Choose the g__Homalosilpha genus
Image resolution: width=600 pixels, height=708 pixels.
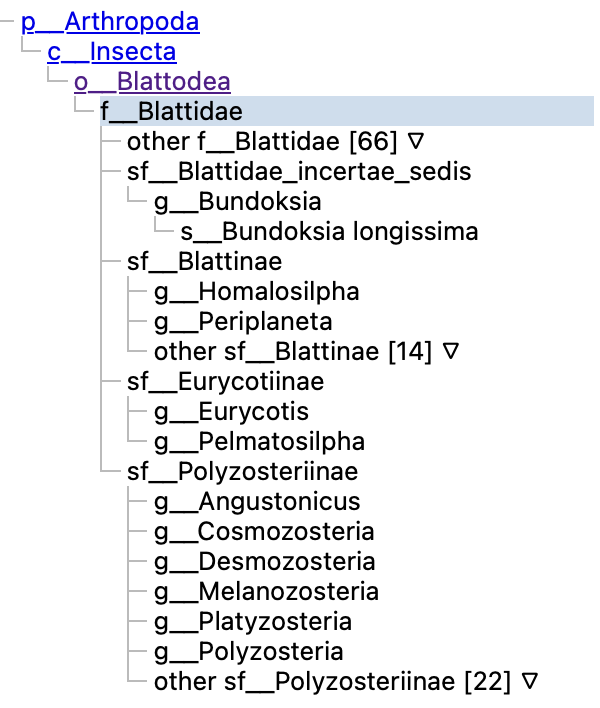pyautogui.click(x=256, y=292)
